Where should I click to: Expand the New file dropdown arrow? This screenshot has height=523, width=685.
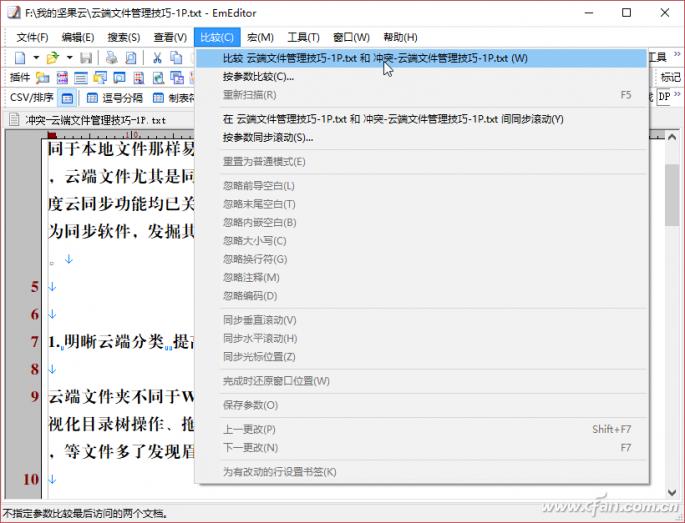tap(34, 58)
